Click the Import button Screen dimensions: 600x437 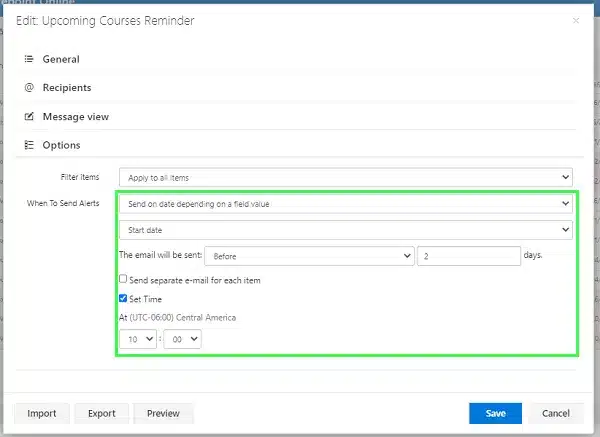42,413
